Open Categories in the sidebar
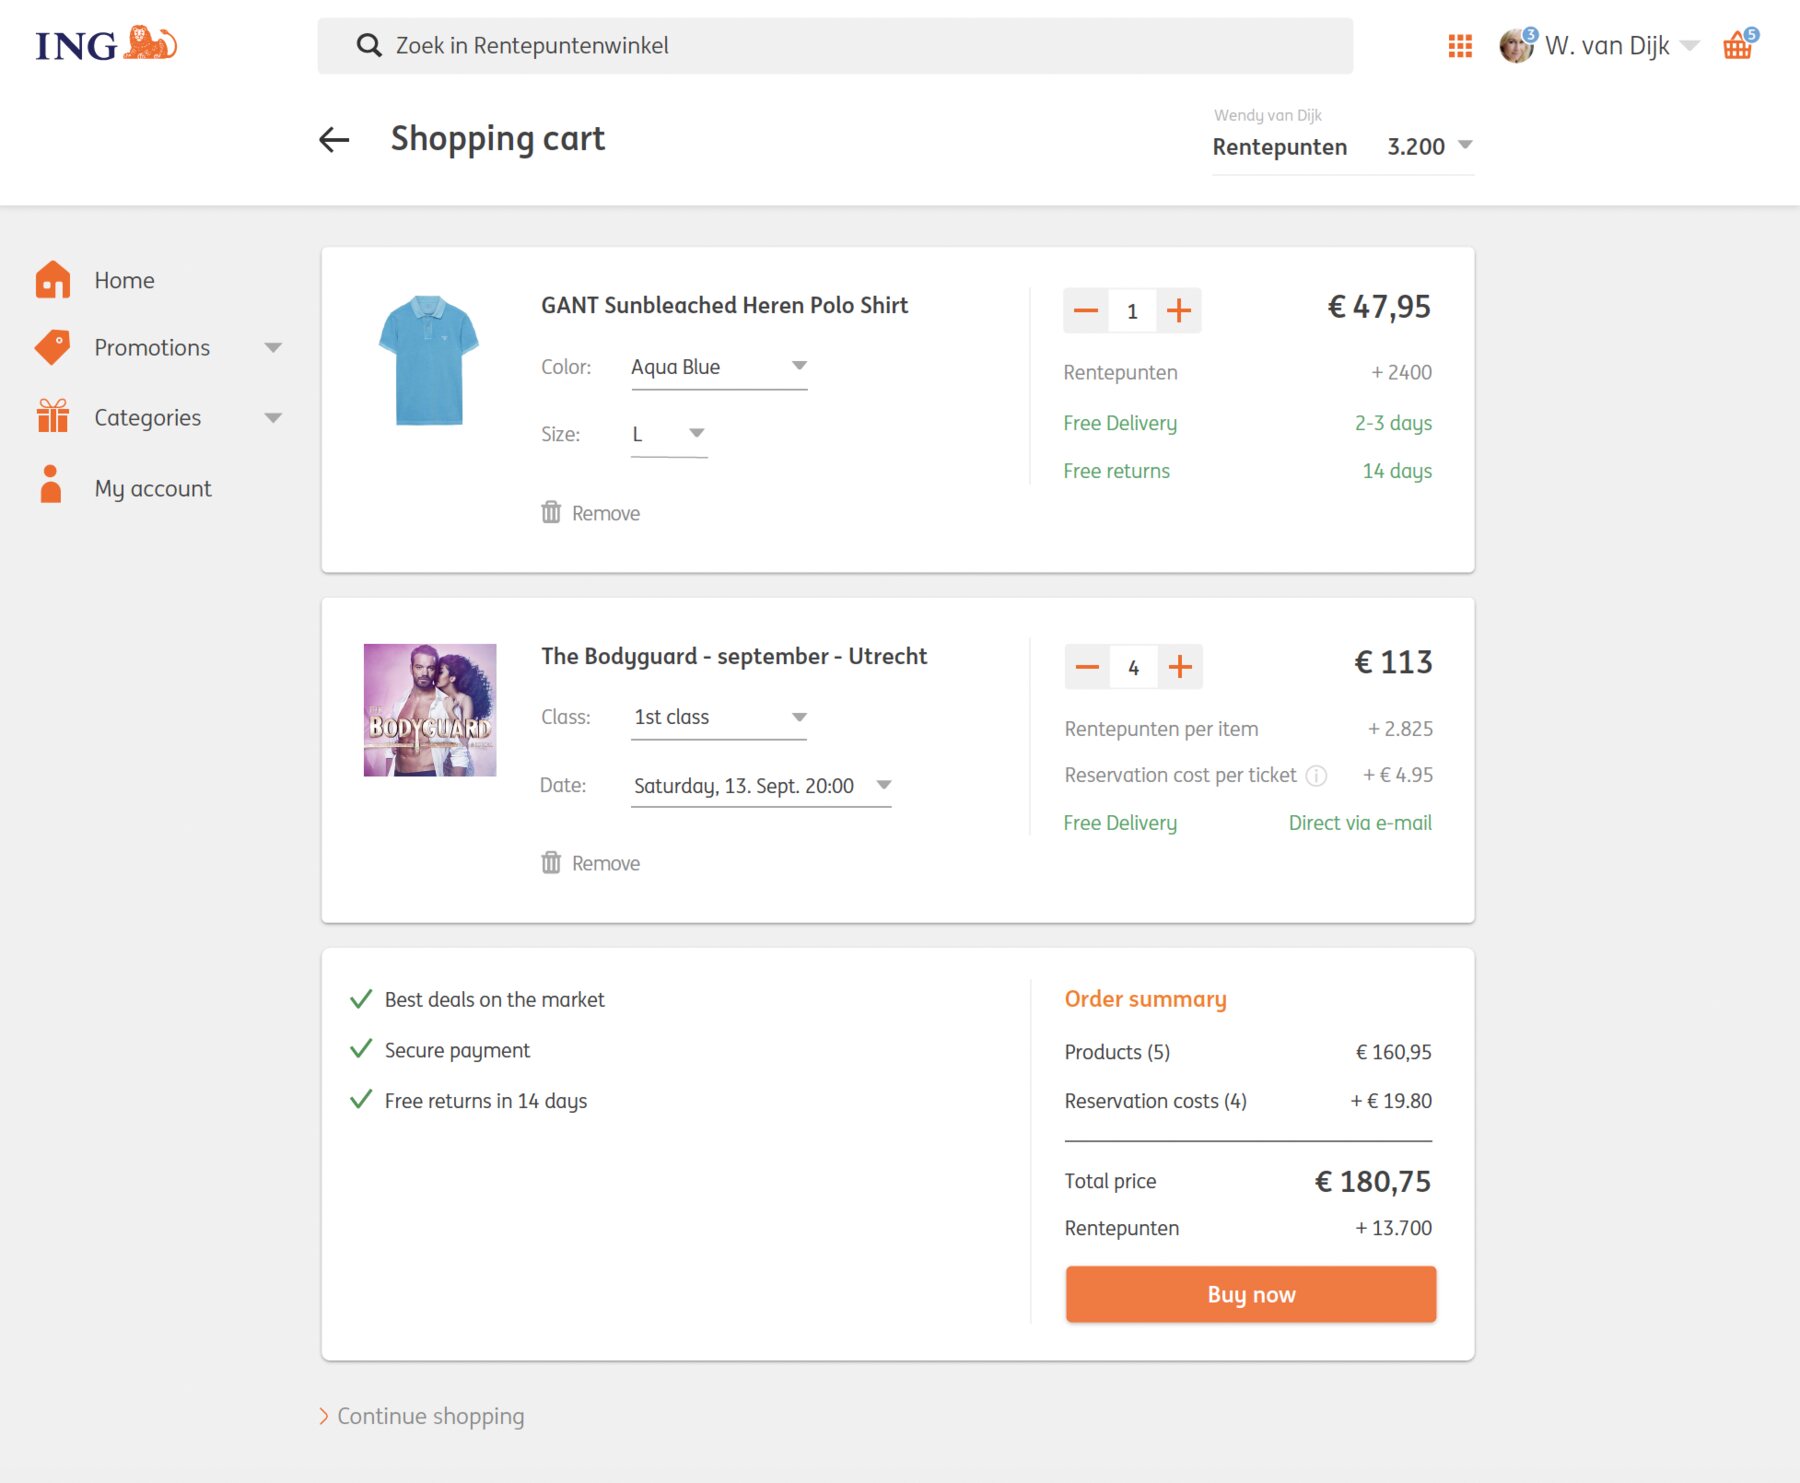Viewport: 1800px width, 1483px height. point(148,418)
